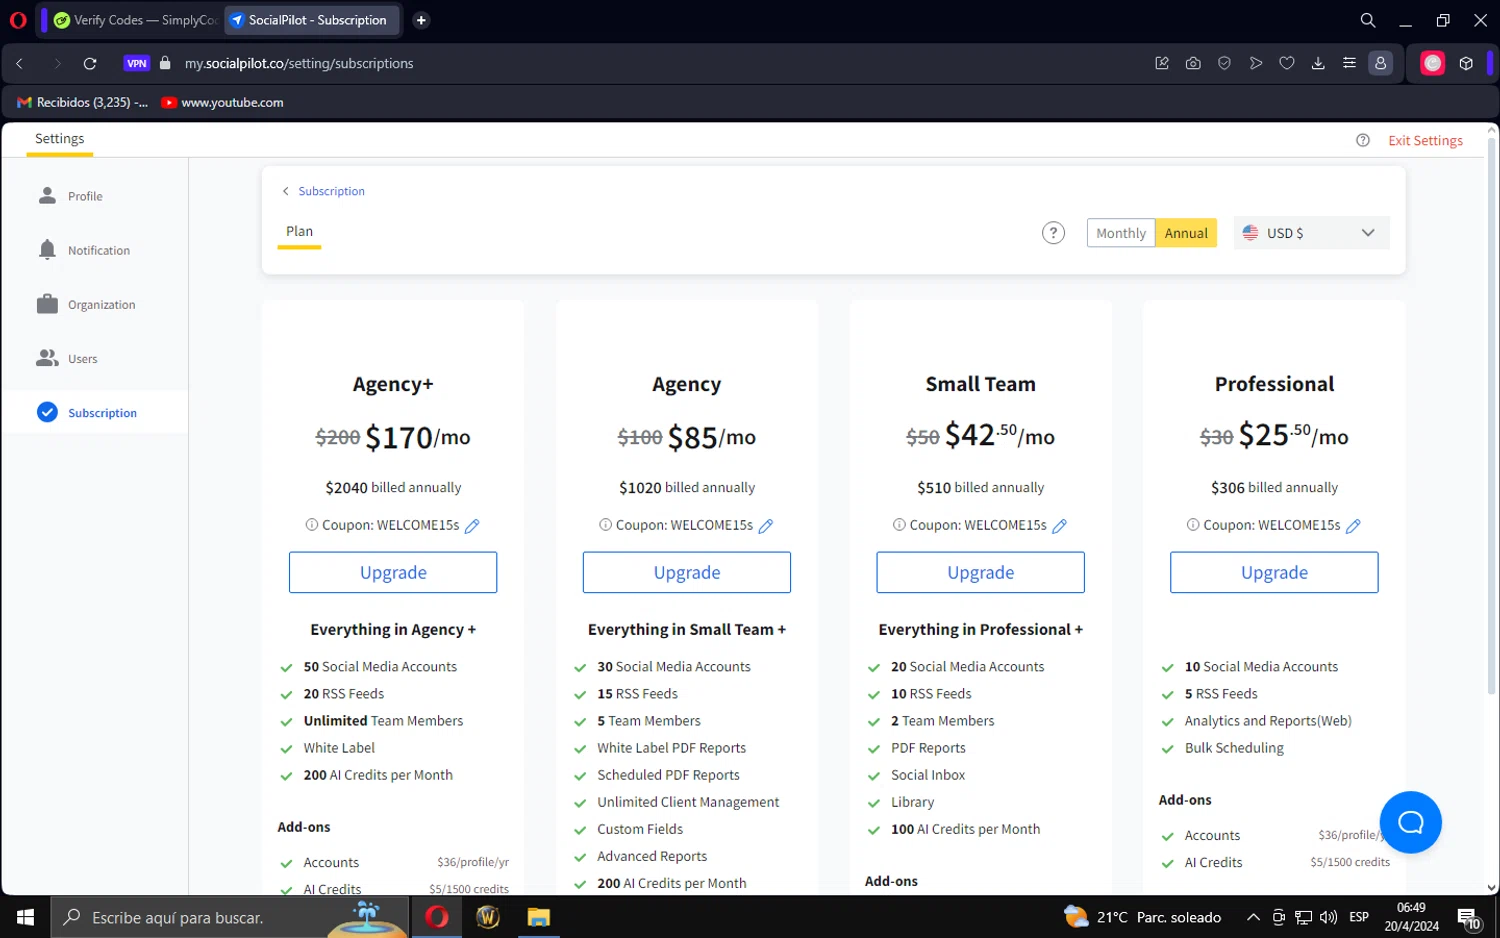The height and width of the screenshot is (938, 1500).
Task: Open the Opera menu logo
Action: pyautogui.click(x=18, y=20)
